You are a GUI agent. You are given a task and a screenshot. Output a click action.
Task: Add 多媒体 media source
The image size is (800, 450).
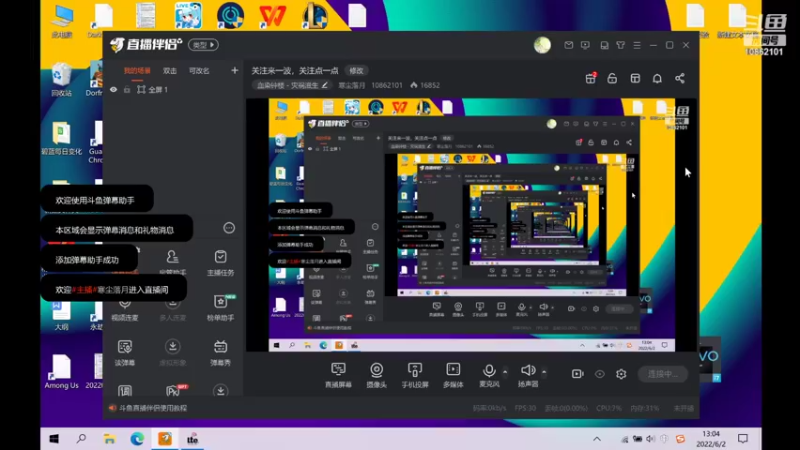coord(453,375)
